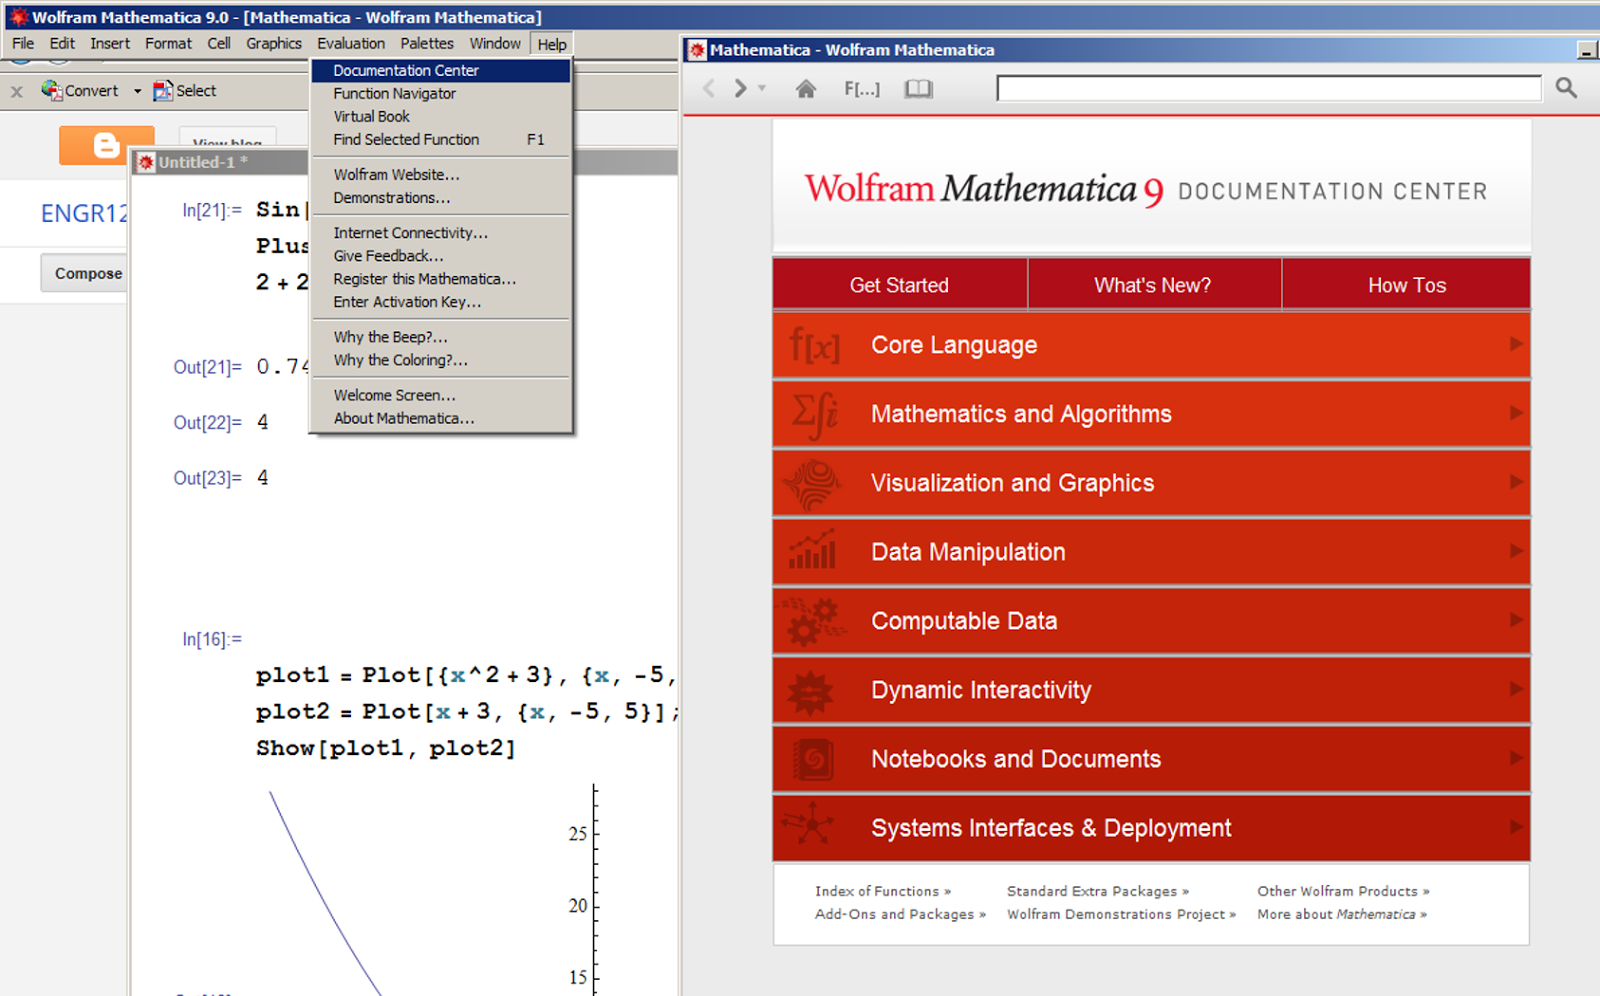The image size is (1600, 996).
Task: Click the magnifier search icon
Action: point(1566,88)
